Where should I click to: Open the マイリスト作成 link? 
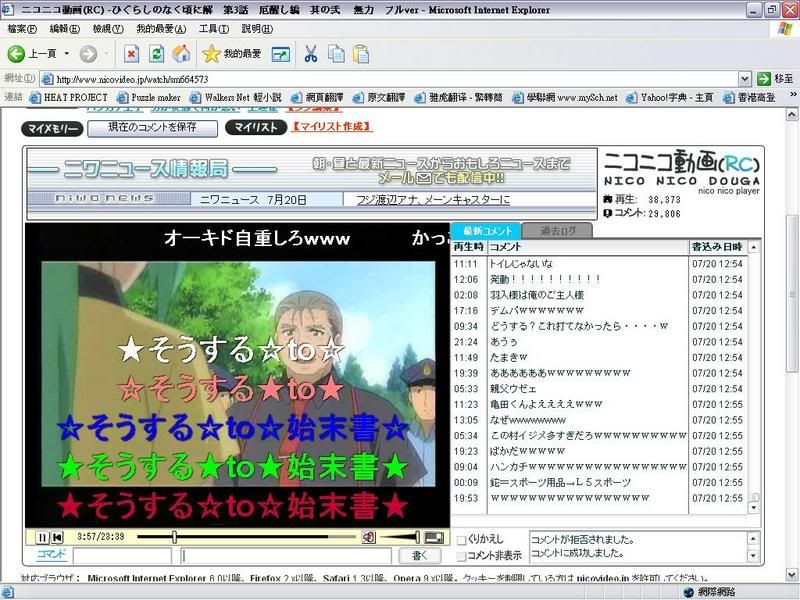pos(332,127)
